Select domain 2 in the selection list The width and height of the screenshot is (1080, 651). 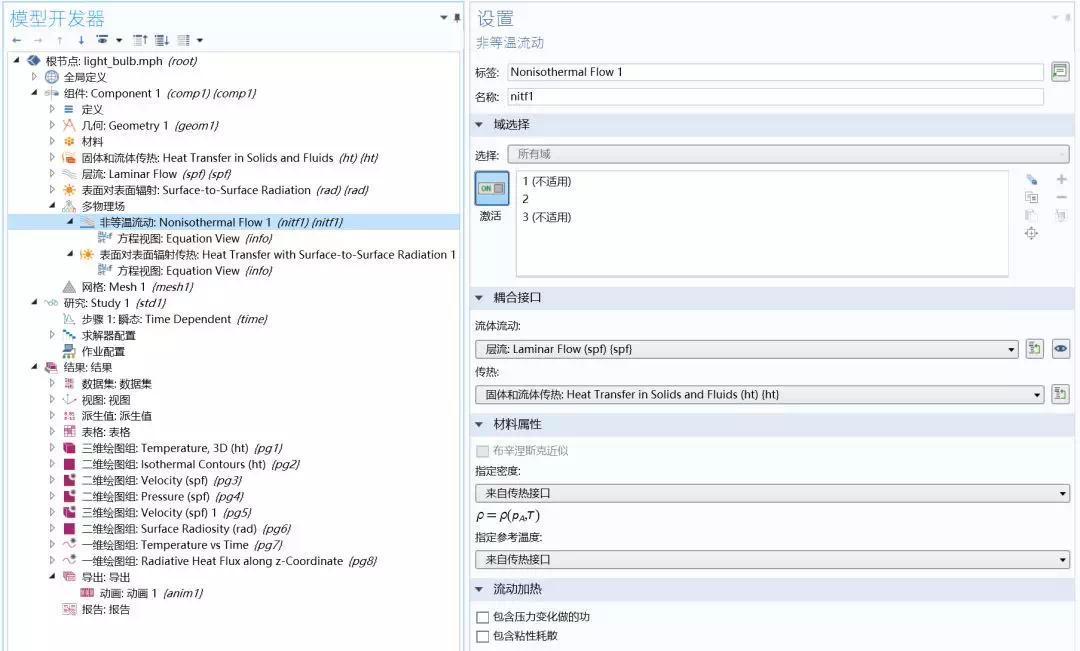[525, 199]
